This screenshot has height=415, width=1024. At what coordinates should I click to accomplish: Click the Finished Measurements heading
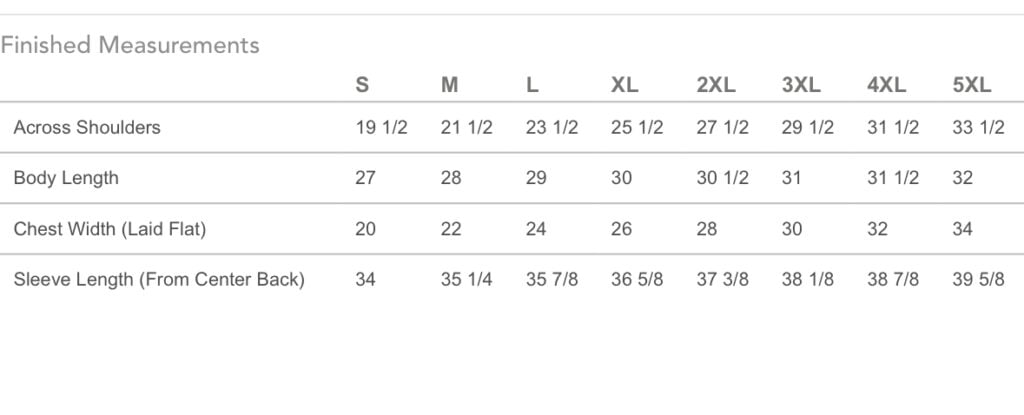point(130,45)
